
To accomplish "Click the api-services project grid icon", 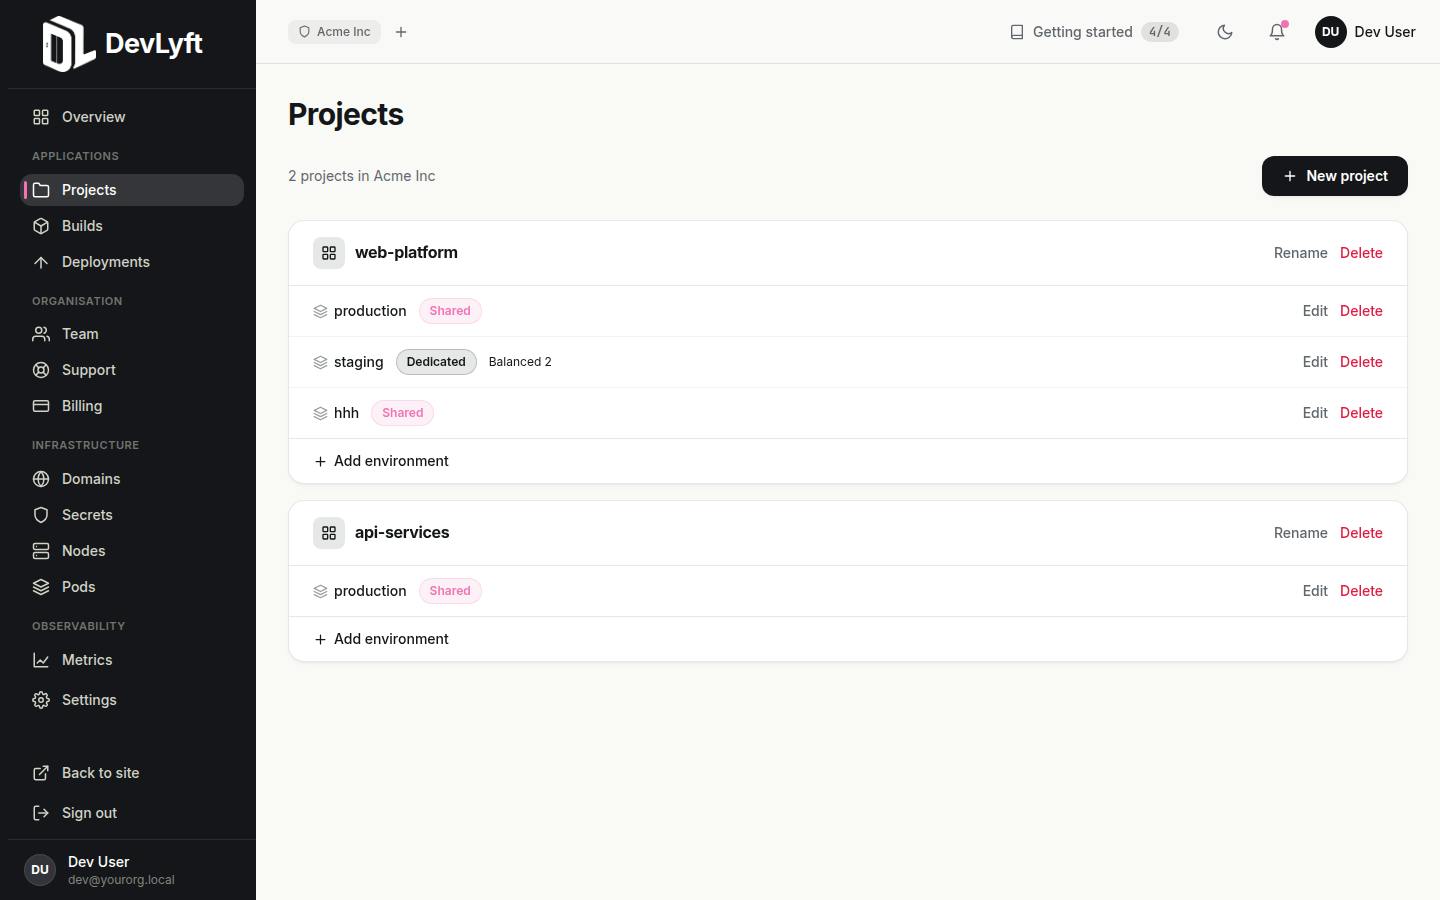I will point(329,533).
